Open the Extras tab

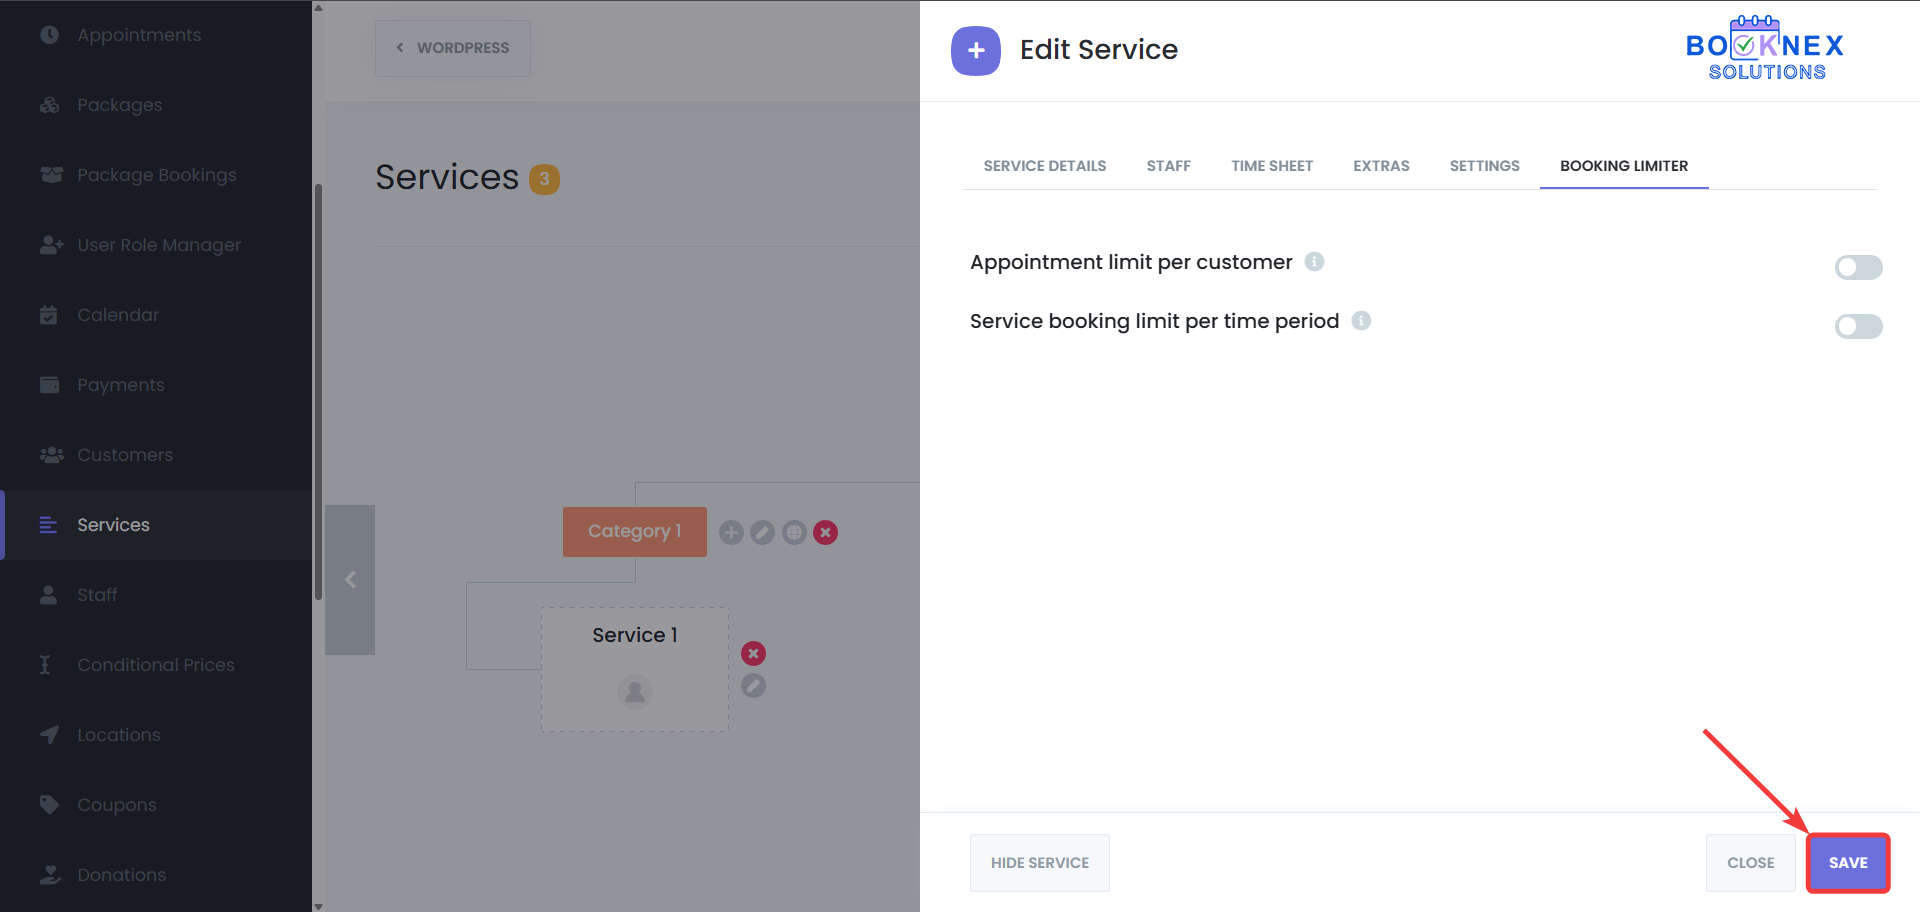pos(1381,166)
